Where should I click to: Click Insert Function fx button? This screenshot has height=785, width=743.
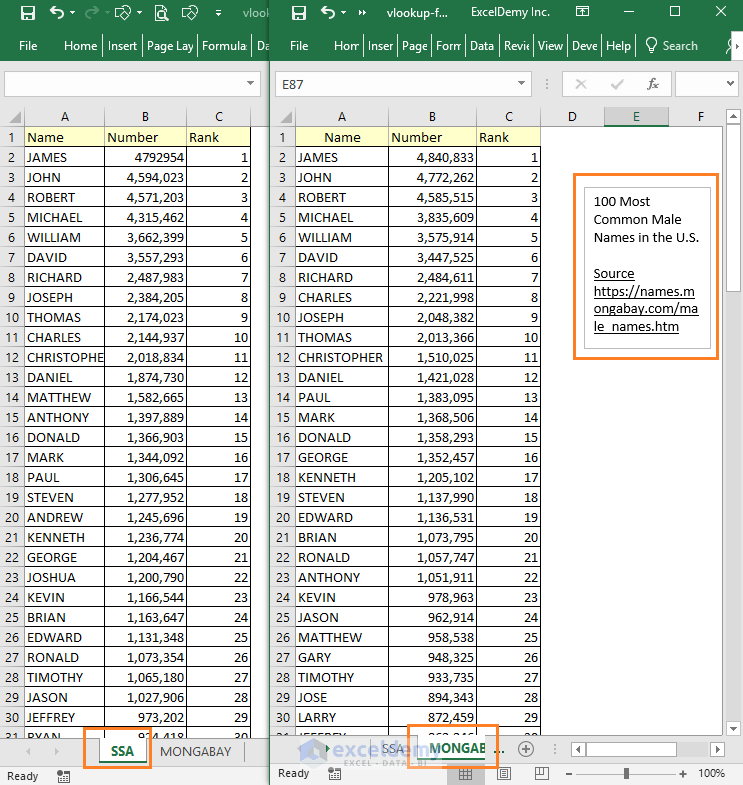tap(652, 85)
